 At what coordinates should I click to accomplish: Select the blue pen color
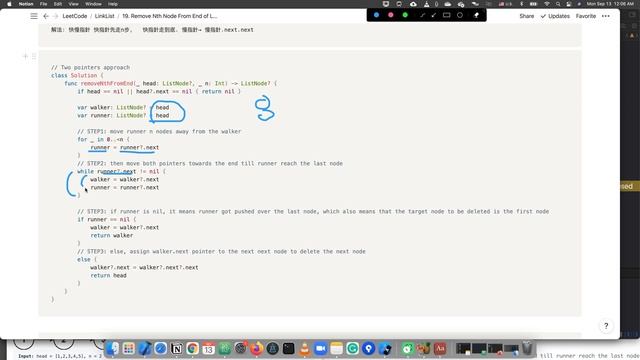(376, 15)
